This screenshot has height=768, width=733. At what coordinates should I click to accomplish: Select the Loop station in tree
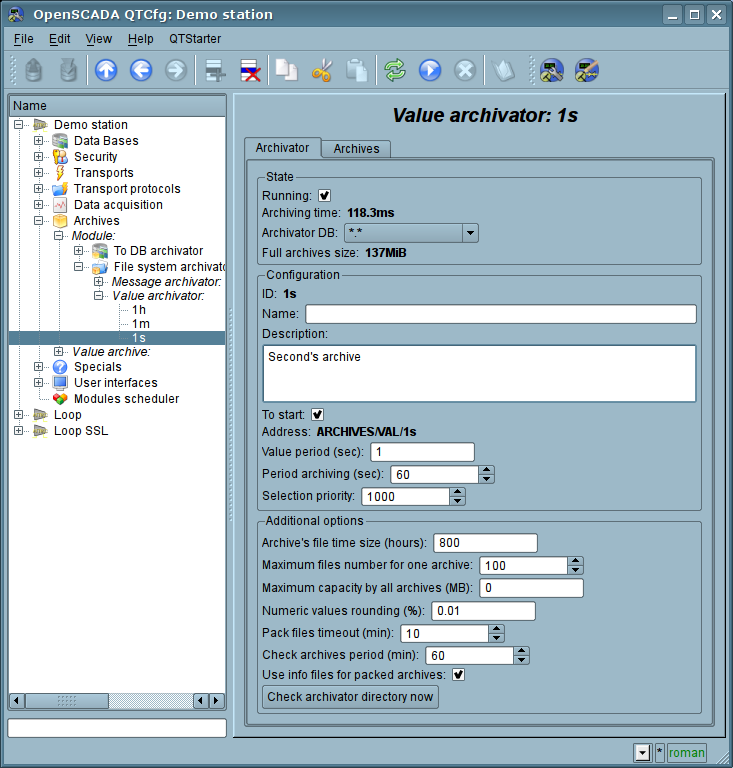[68, 415]
